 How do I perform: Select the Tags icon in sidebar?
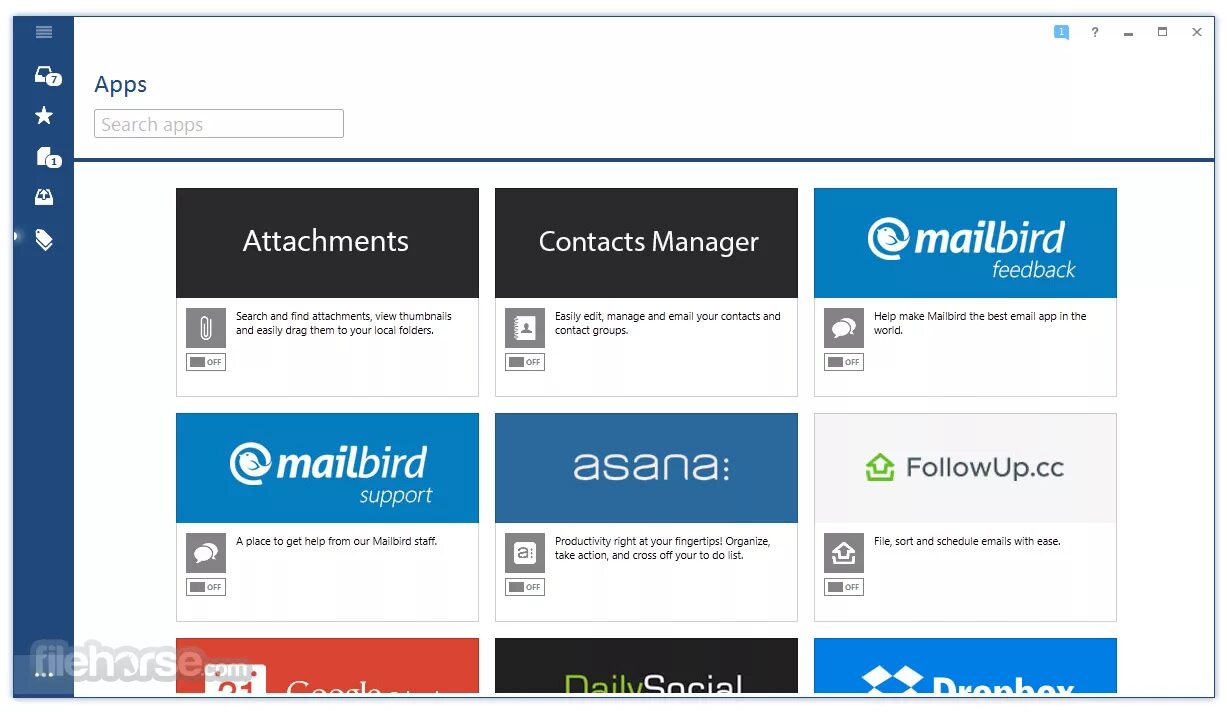tap(44, 239)
